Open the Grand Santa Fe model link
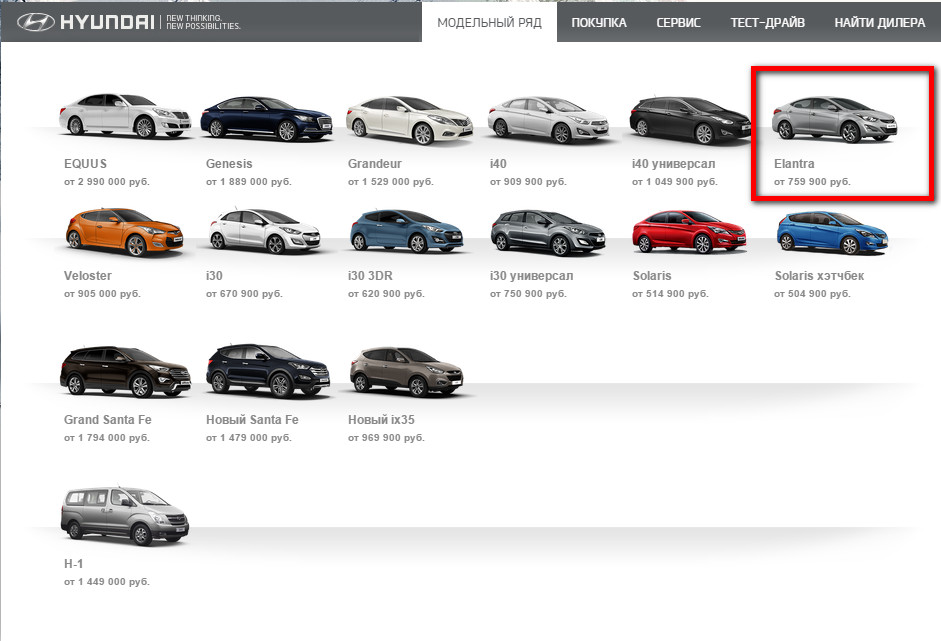 pos(107,420)
